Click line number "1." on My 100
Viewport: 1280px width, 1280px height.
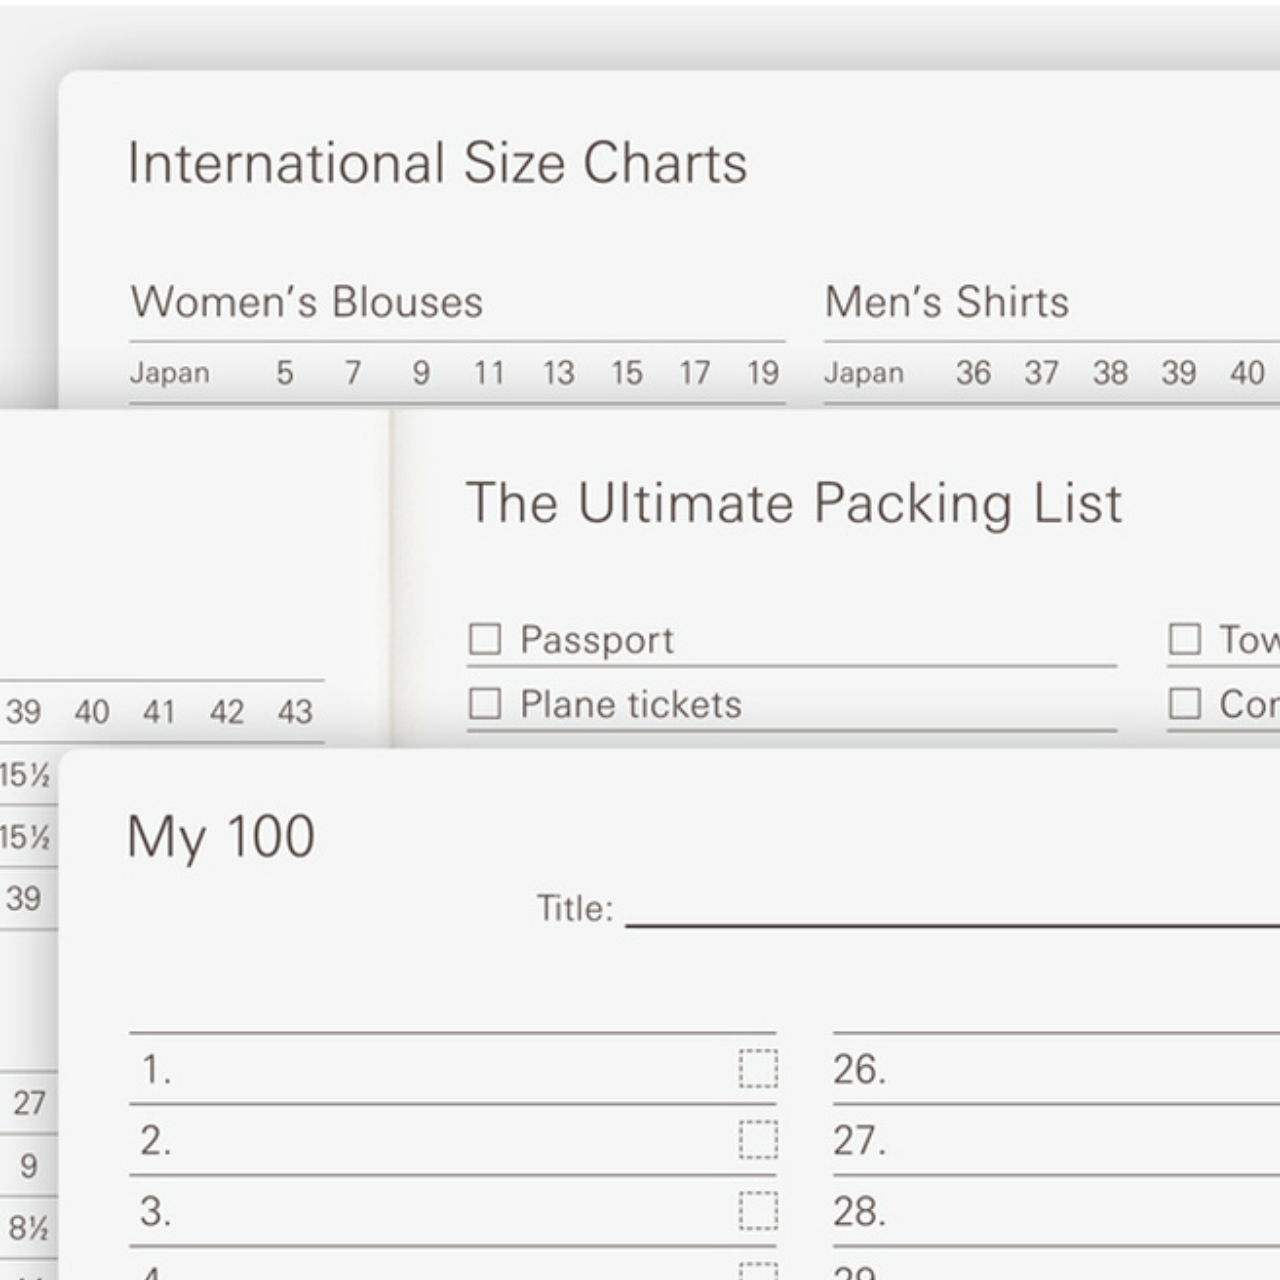coord(156,1070)
